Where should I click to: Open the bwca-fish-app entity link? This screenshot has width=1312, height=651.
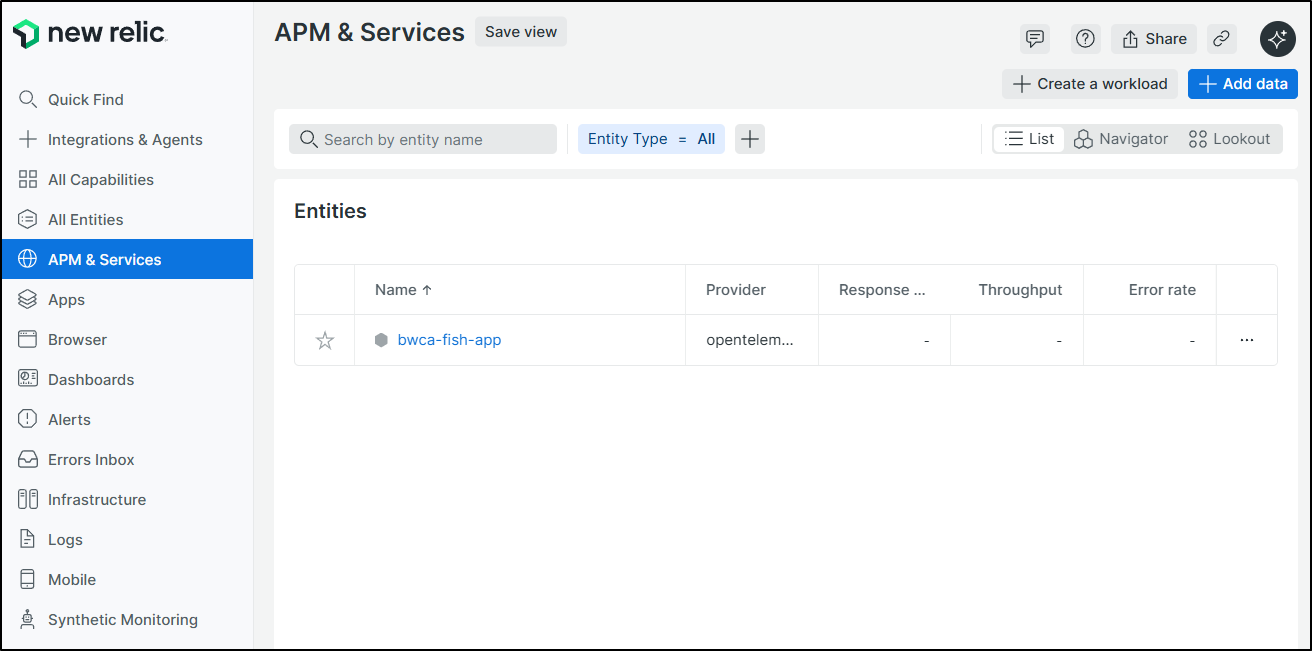[x=449, y=340]
